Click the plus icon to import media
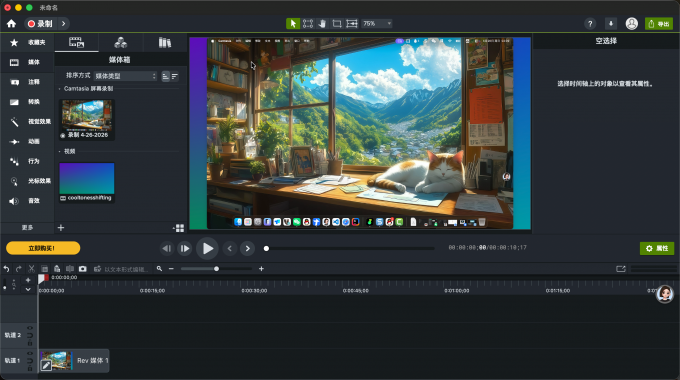 coord(61,228)
